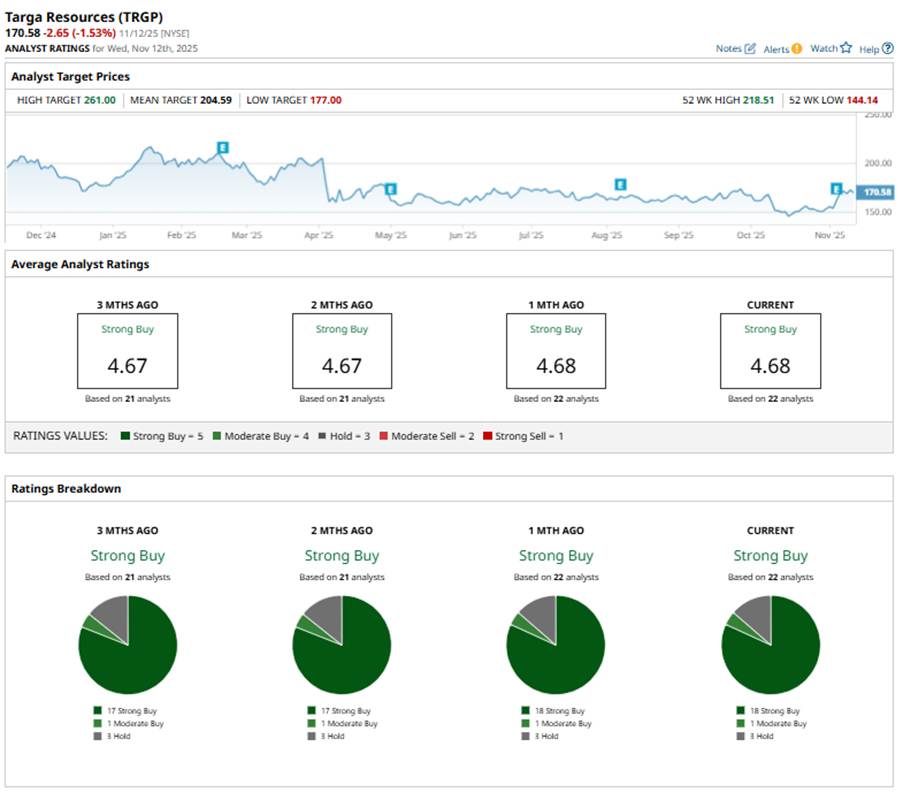Screen dimensions: 903x800
Task: Click the earnings marker near March '25
Action: click(223, 147)
